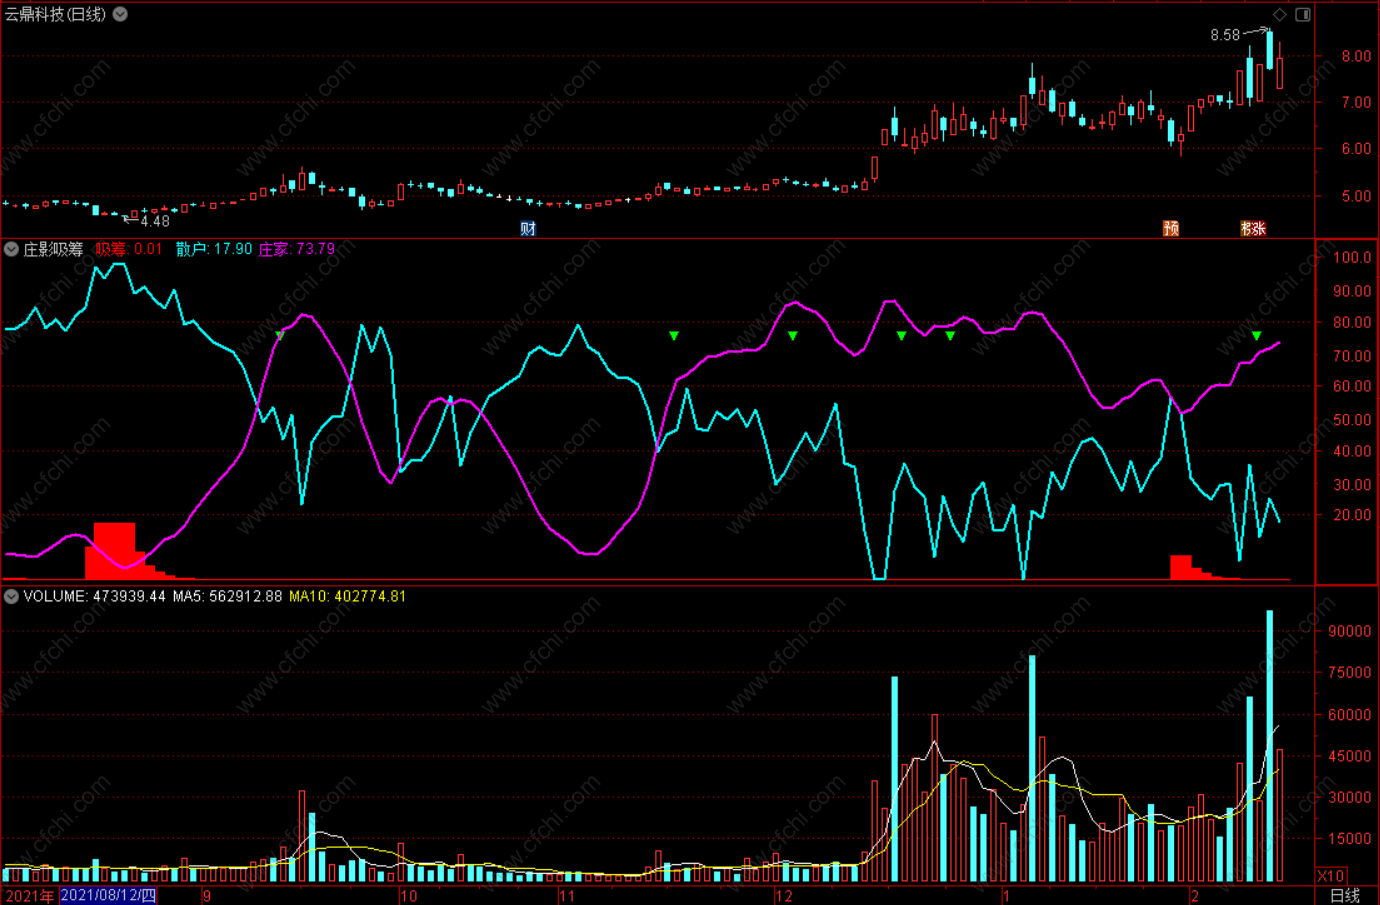Screen dimensions: 1380x905
Task: Click the 90000 volume axis label
Action: 1350,632
